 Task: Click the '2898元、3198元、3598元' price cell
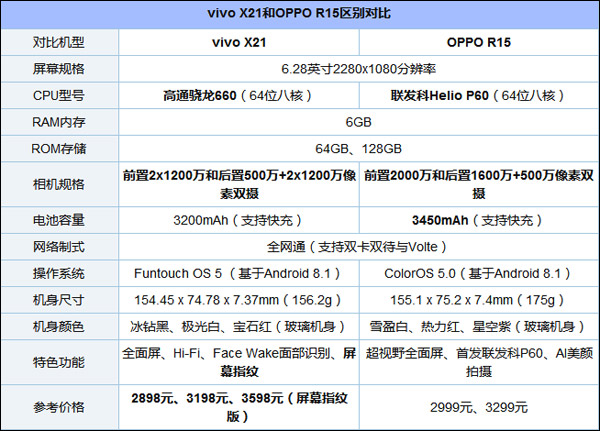coord(239,407)
